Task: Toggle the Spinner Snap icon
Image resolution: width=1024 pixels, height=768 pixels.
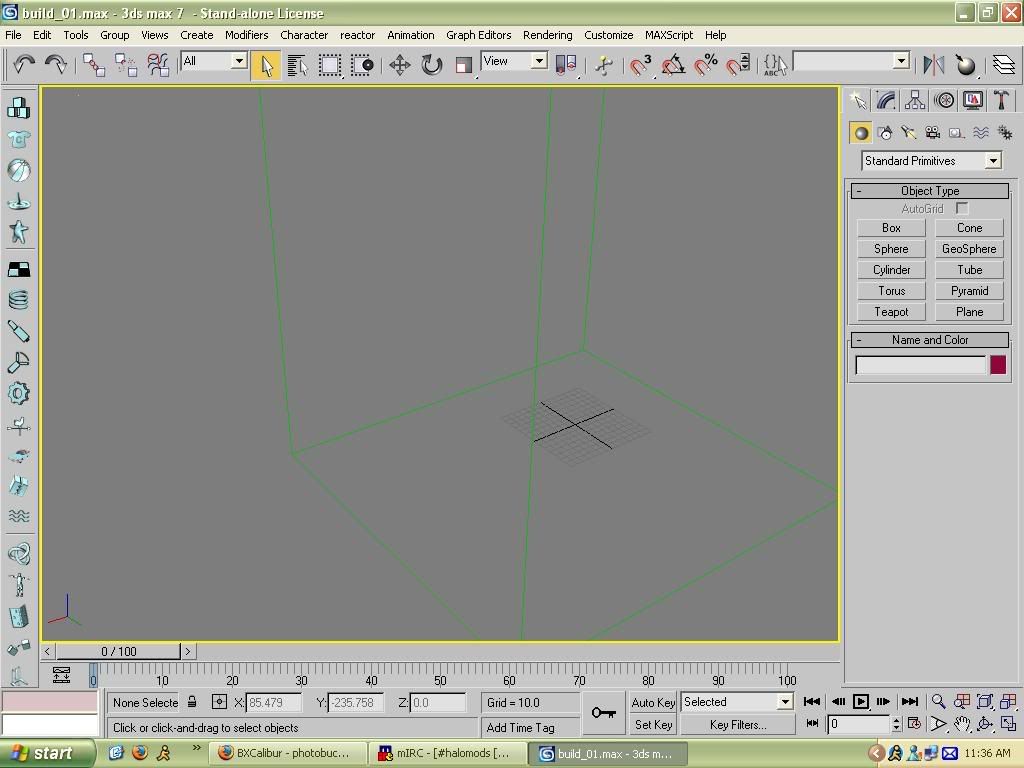Action: [739, 65]
